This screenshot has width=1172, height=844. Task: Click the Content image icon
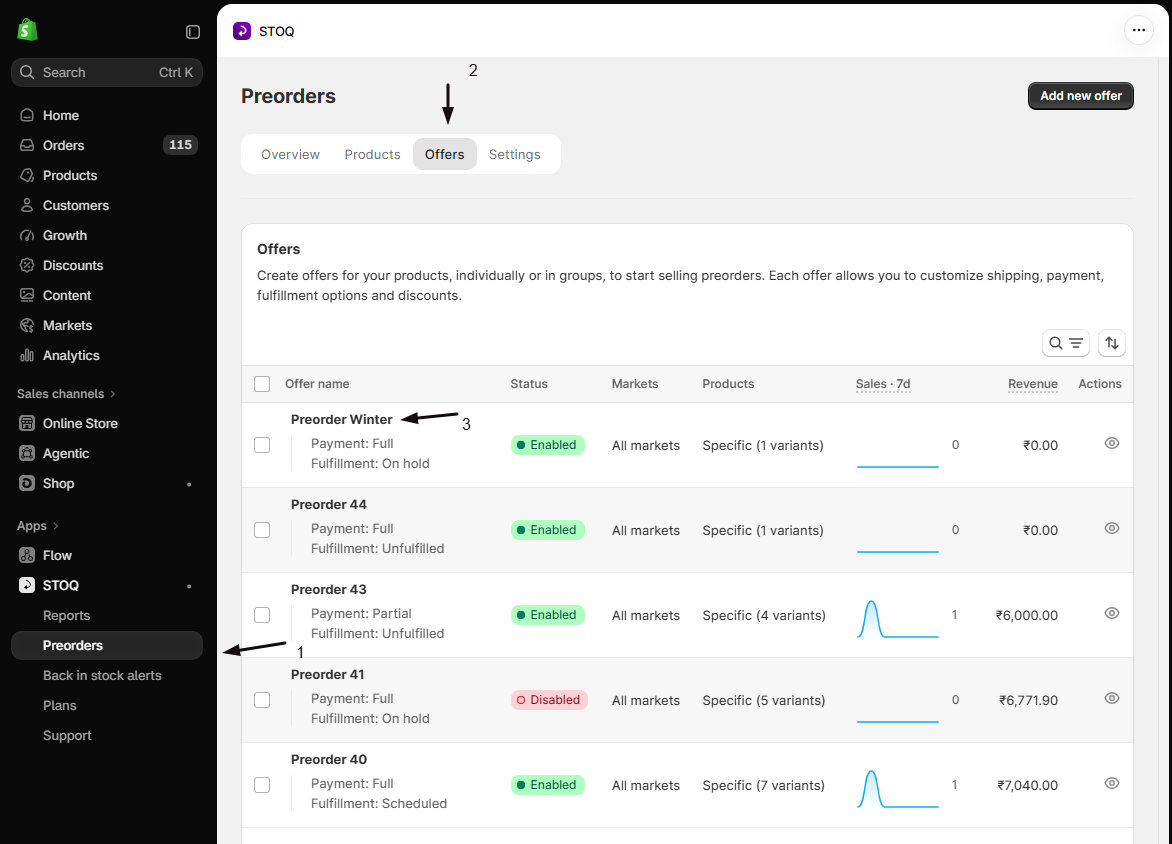pyautogui.click(x=27, y=295)
